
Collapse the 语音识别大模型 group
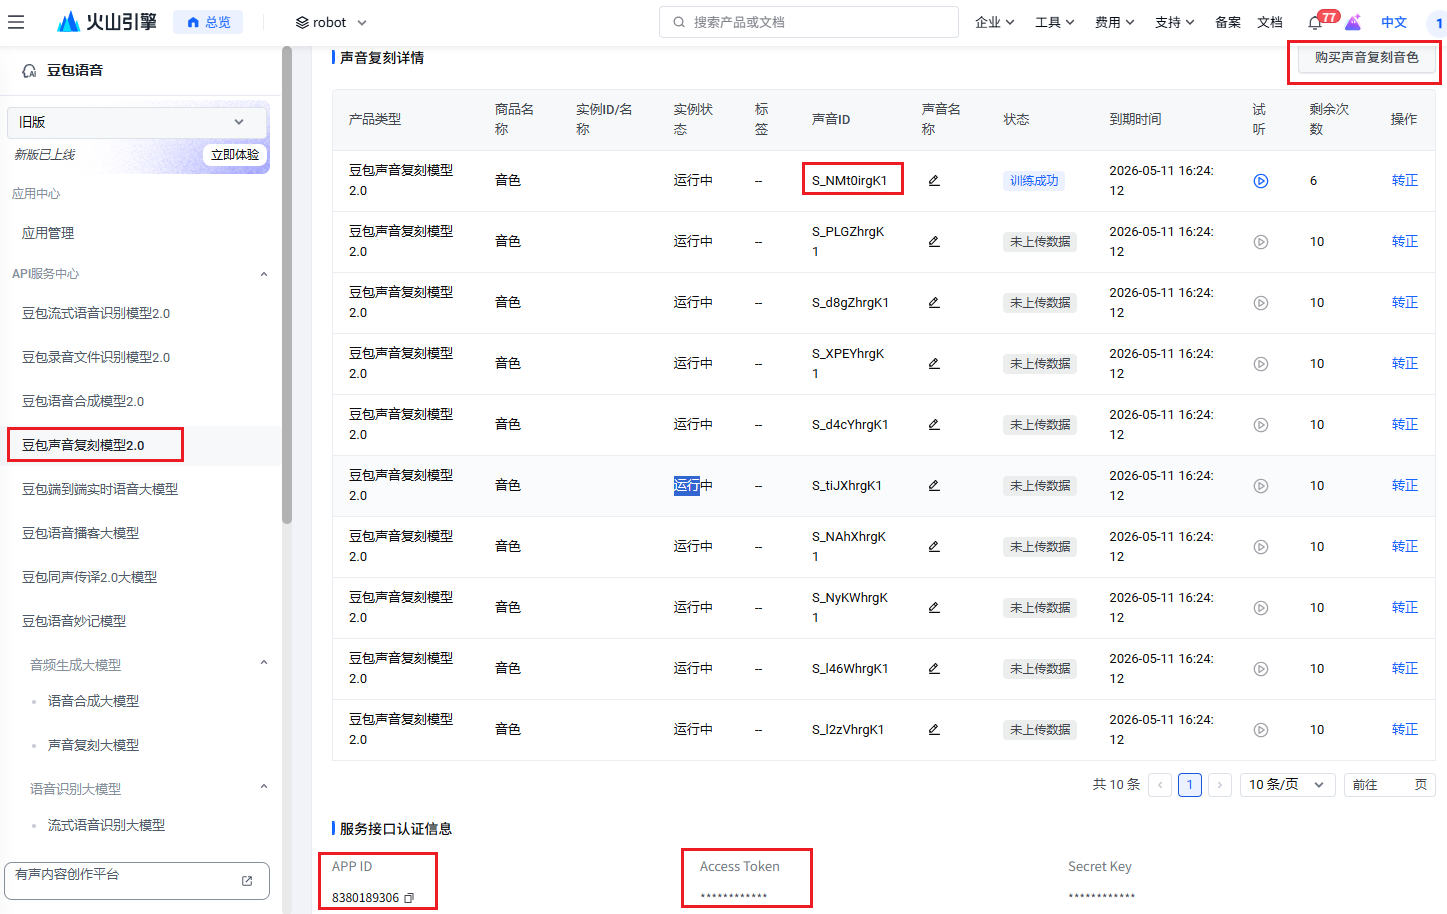(x=264, y=786)
